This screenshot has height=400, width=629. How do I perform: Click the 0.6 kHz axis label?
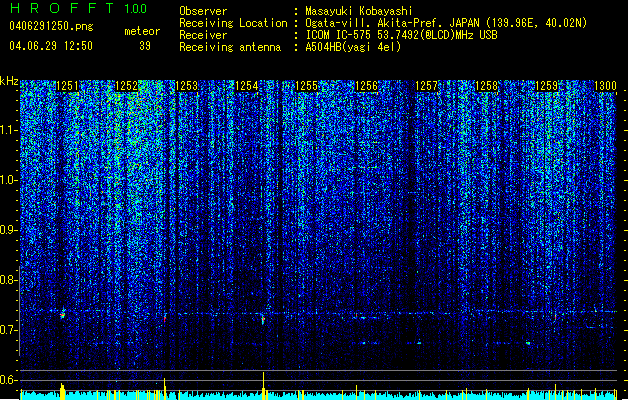tap(9, 380)
